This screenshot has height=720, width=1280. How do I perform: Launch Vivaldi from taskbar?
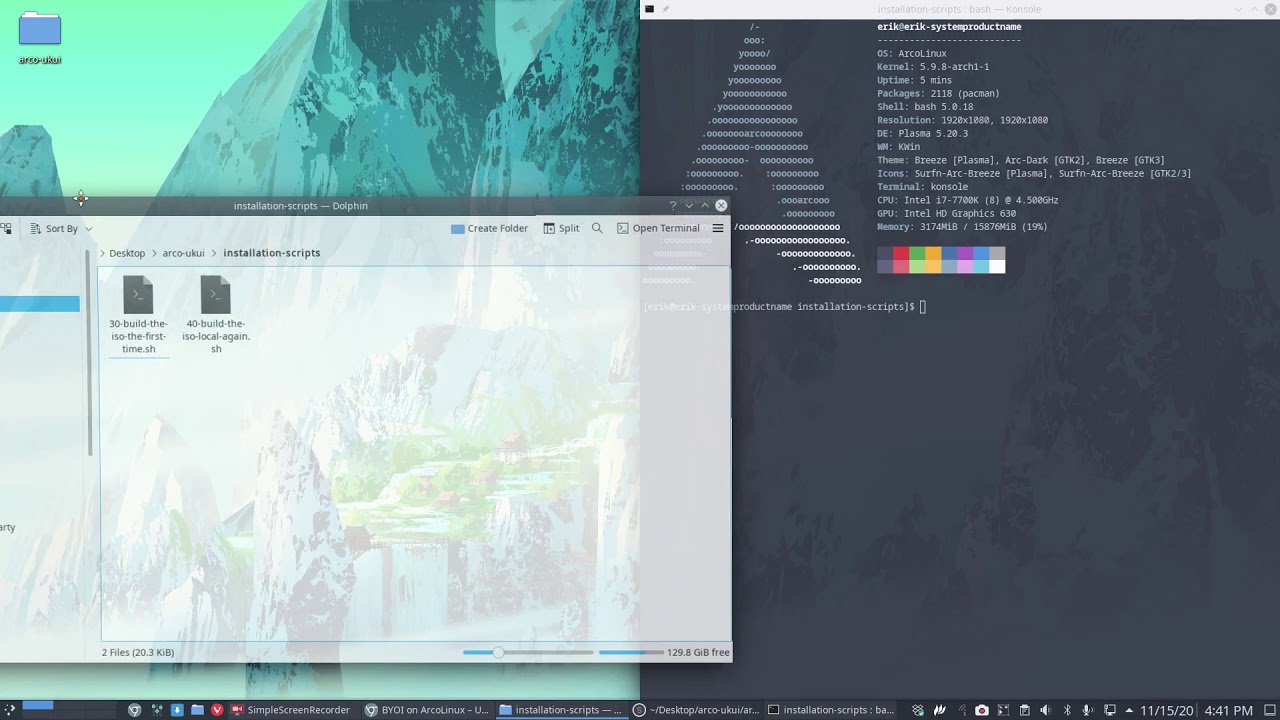pyautogui.click(x=217, y=710)
